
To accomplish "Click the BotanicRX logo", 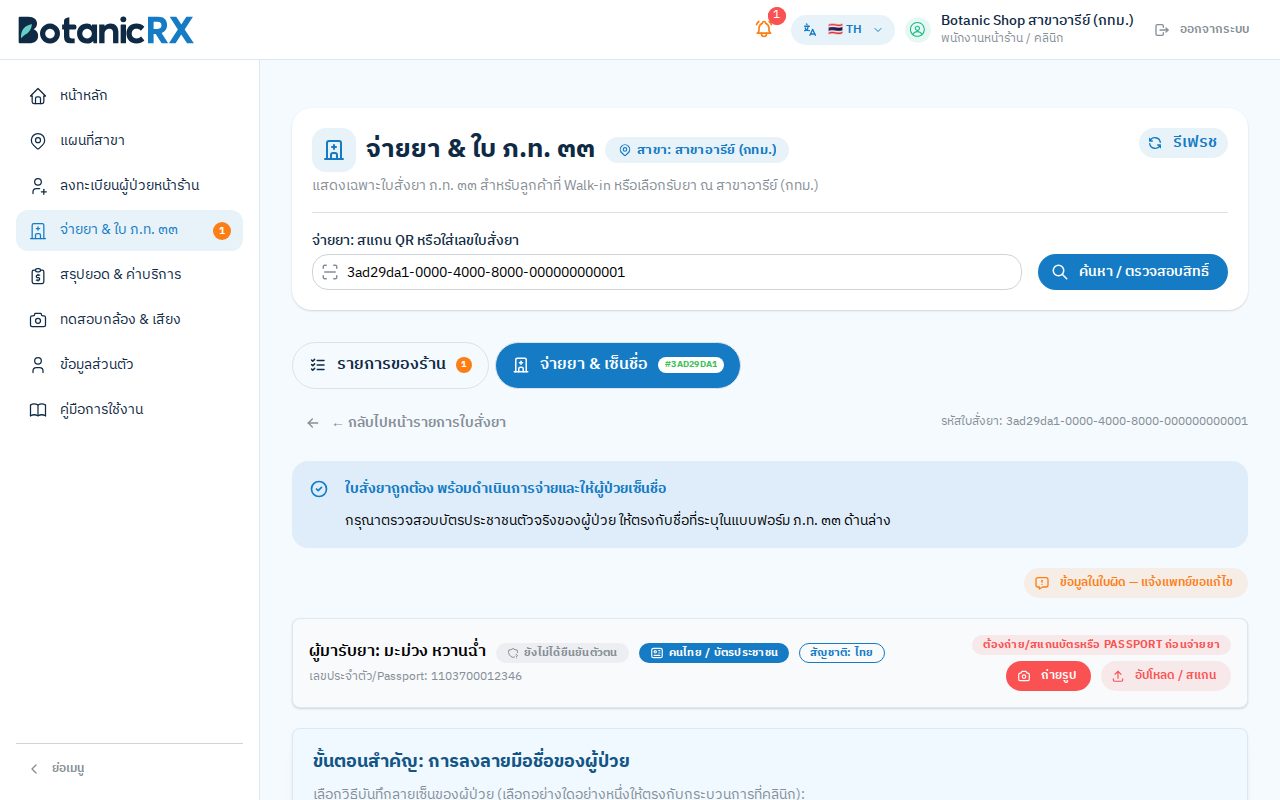I will coord(106,30).
